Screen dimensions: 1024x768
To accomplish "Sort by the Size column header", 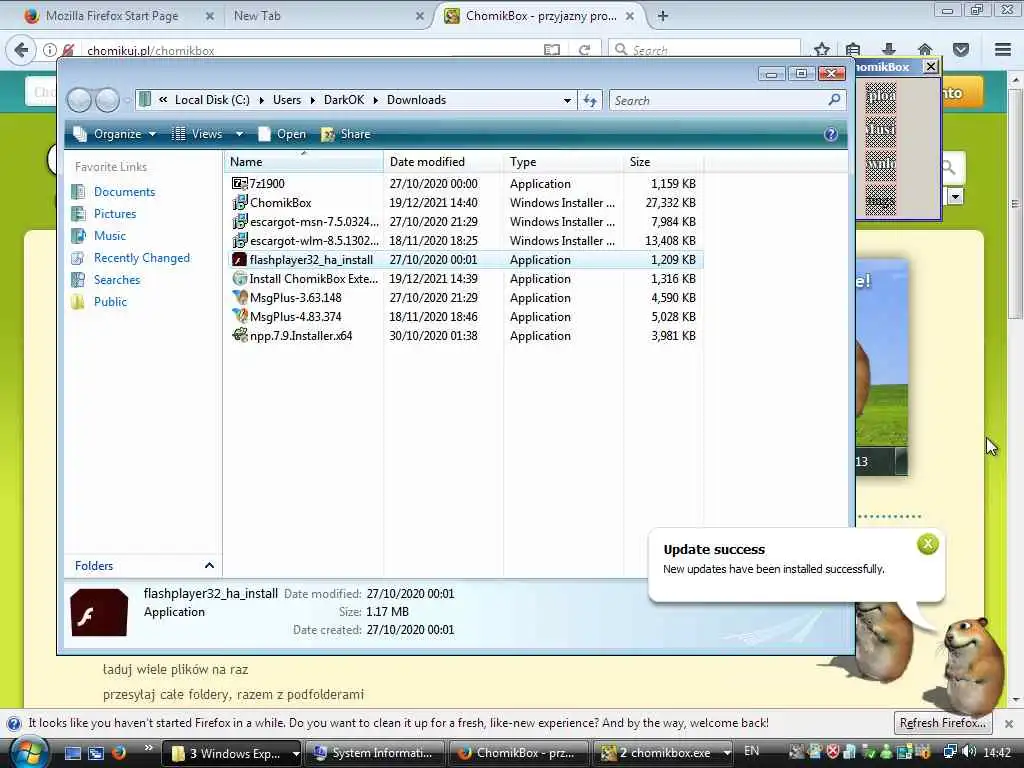I will point(664,162).
